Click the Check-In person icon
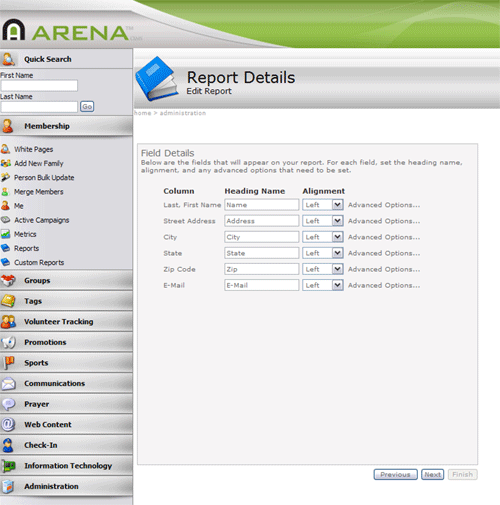Screen dimensions: 500x505 pos(8,445)
